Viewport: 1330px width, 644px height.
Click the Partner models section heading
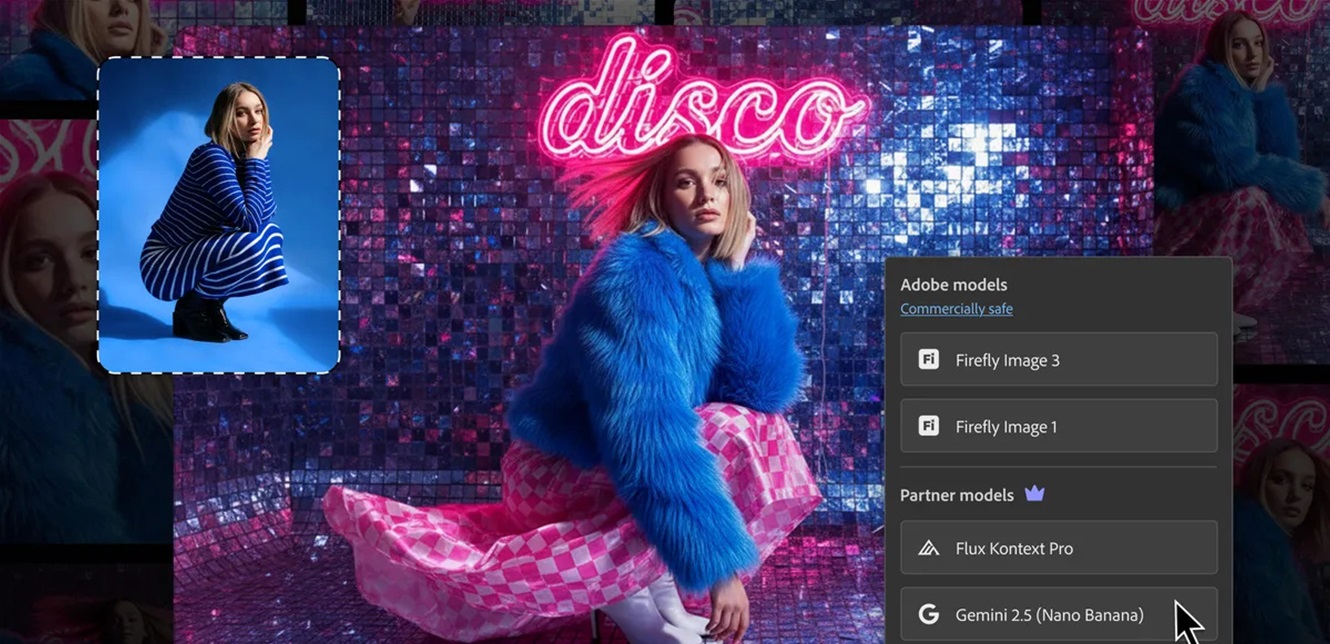click(x=957, y=495)
